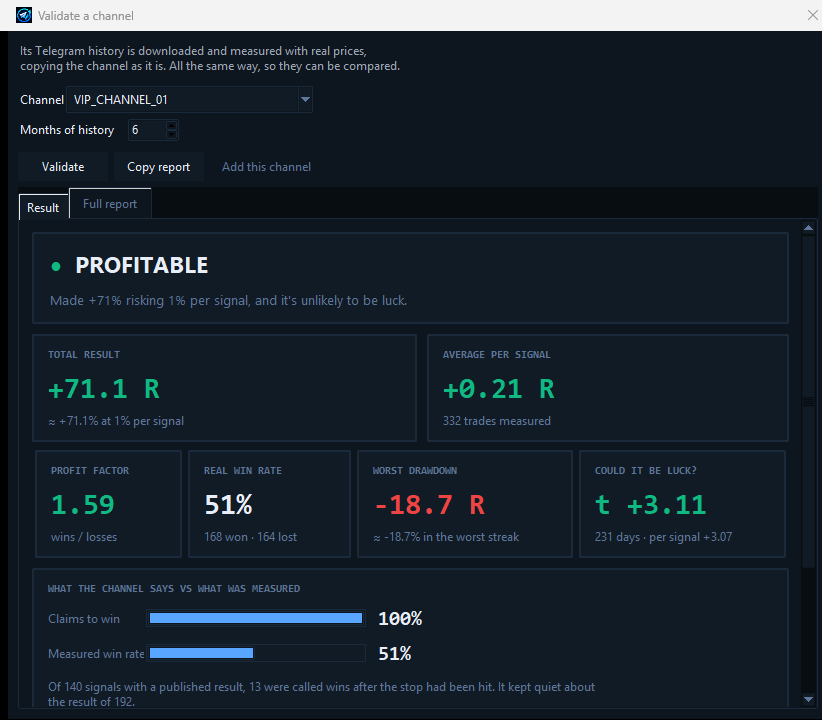The height and width of the screenshot is (720, 822).
Task: Open the Channel dropdown arrow
Action: pos(305,99)
